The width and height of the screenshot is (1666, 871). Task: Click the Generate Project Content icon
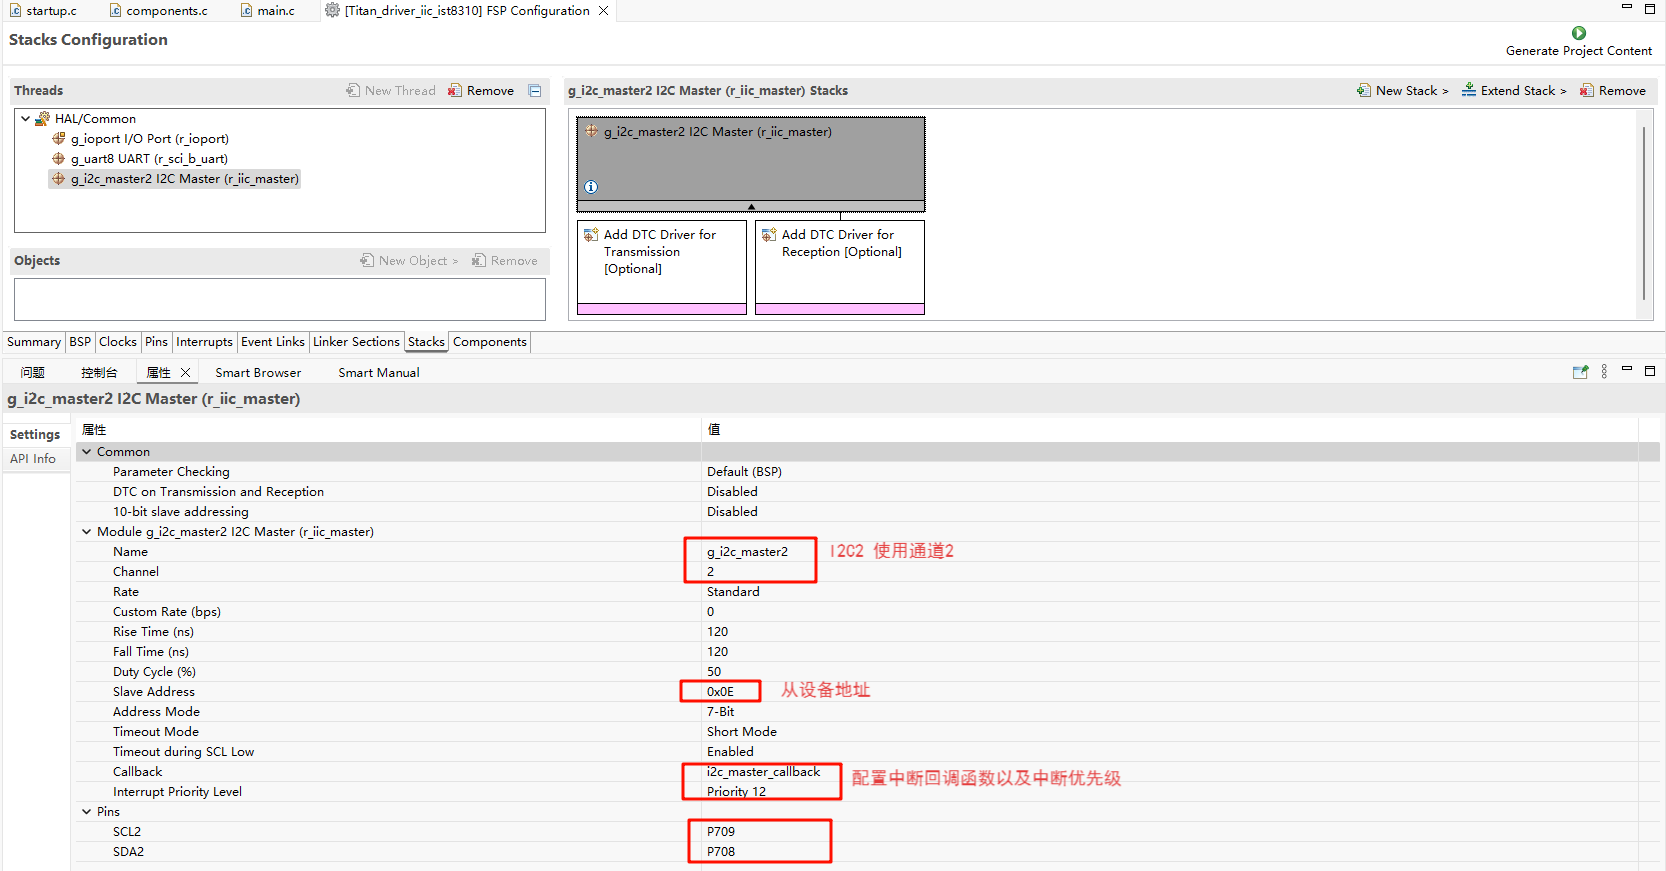pos(1579,33)
